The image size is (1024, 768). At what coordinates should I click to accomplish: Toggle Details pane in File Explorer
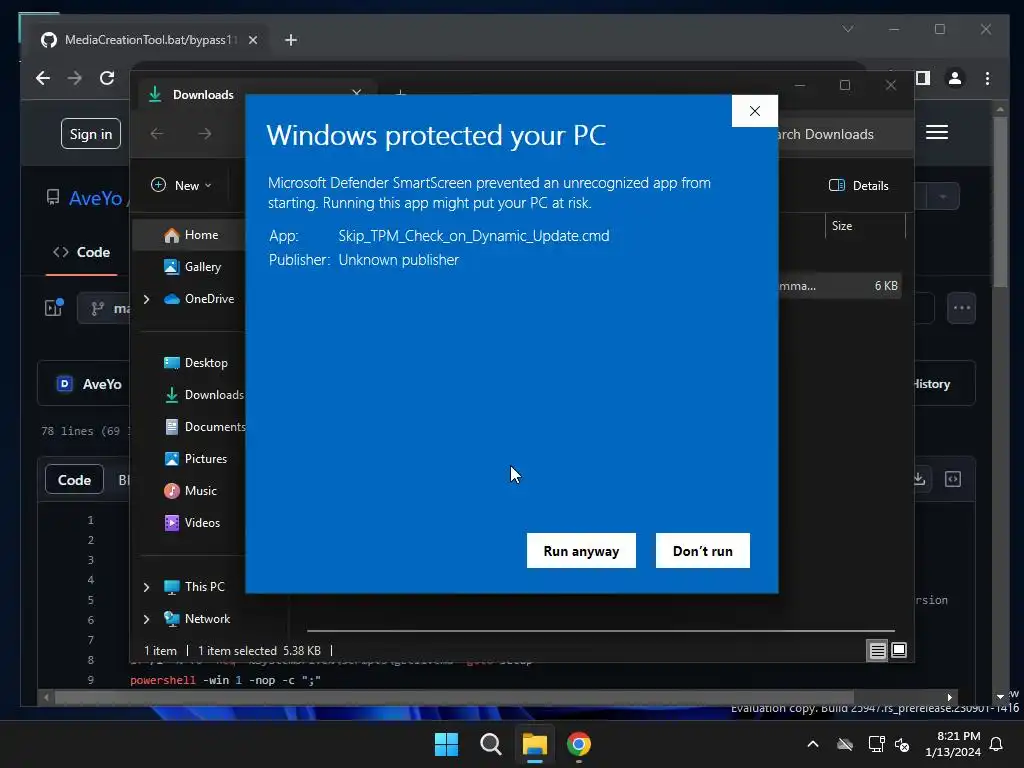(859, 185)
